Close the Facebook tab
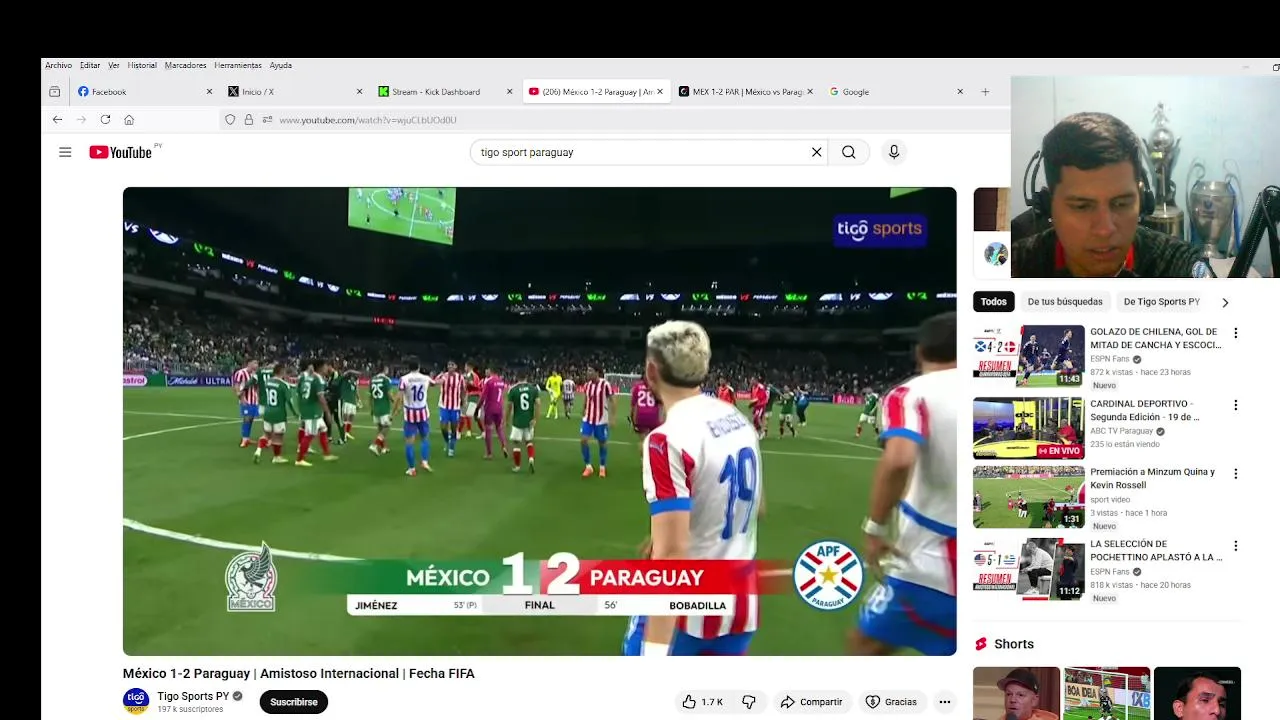 [209, 92]
